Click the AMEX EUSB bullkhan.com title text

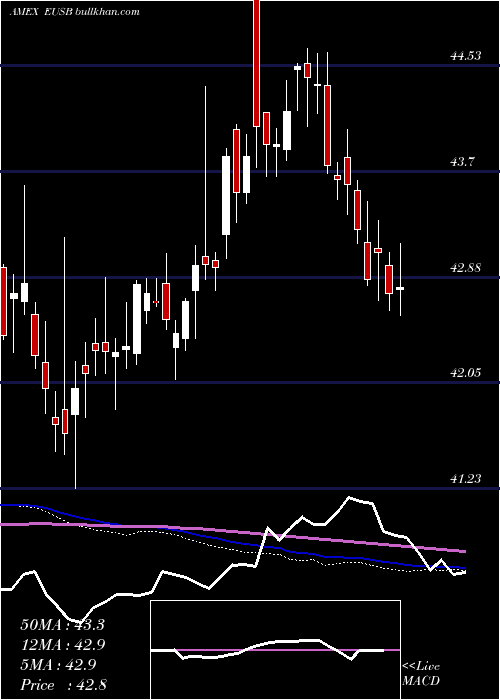pyautogui.click(x=75, y=12)
